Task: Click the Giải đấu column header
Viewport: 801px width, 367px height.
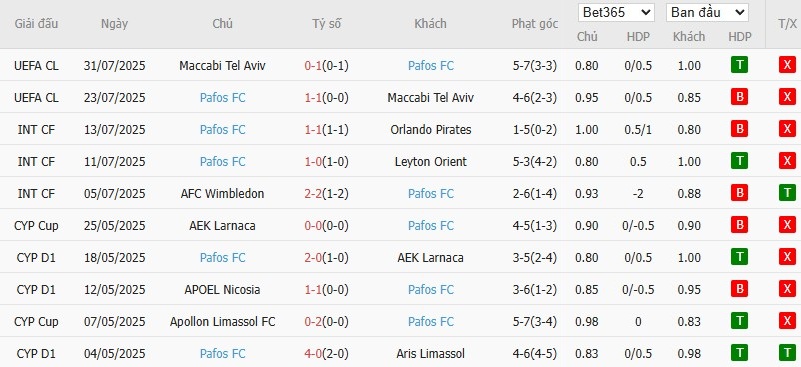Action: pos(36,24)
